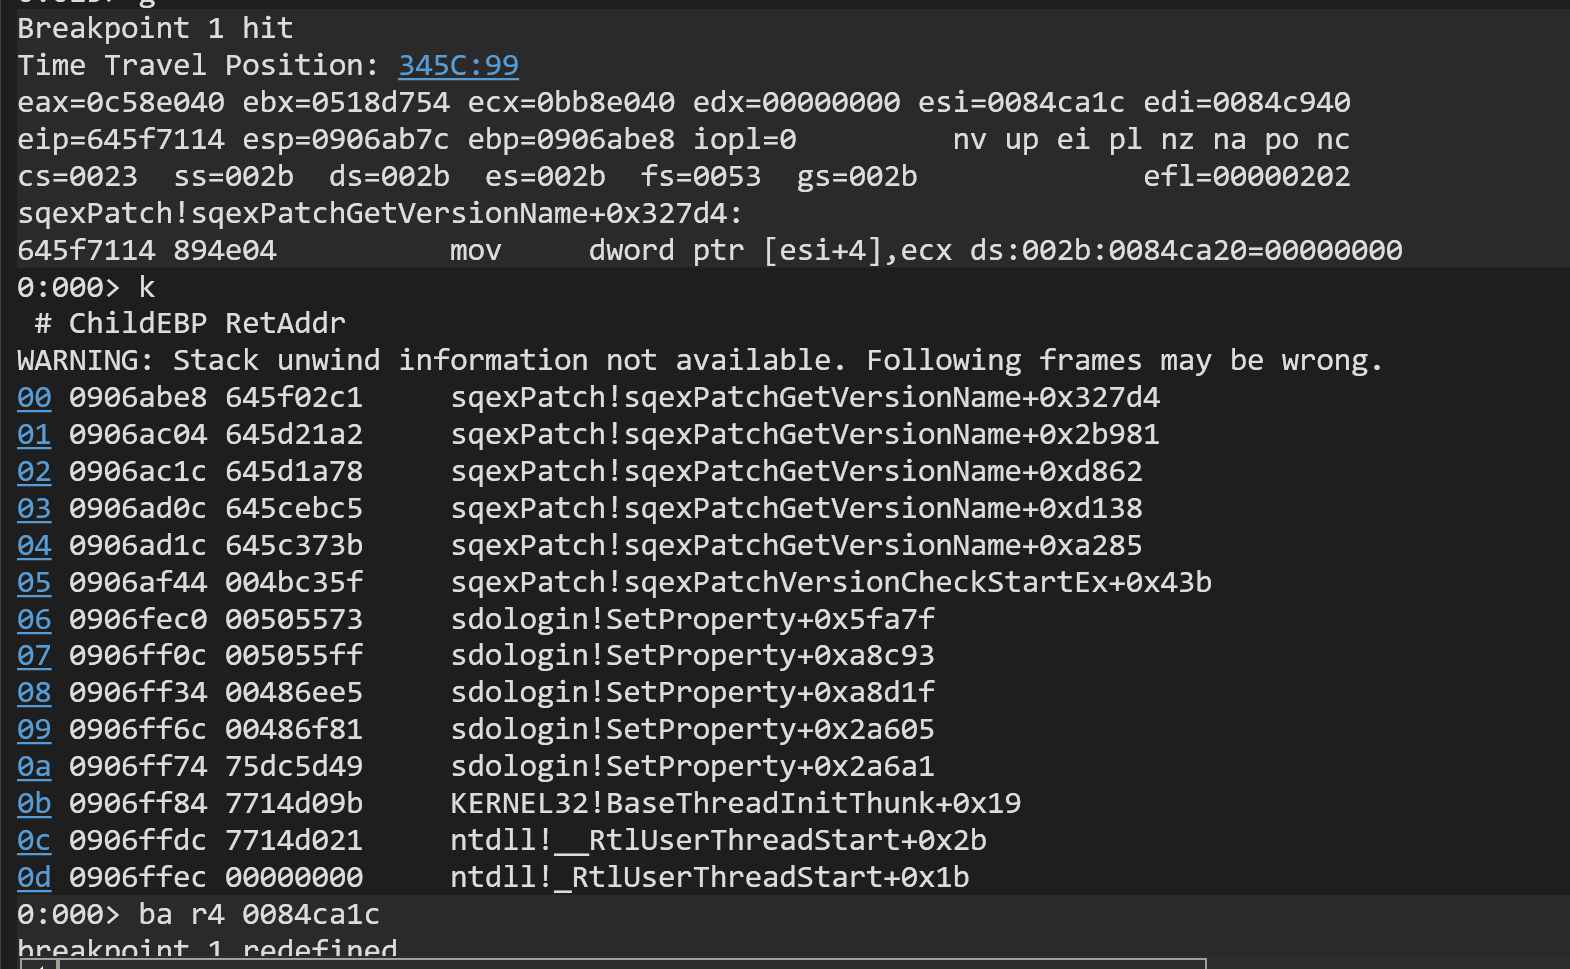Select stack frame 0a link
1570x969 pixels.
[34, 767]
